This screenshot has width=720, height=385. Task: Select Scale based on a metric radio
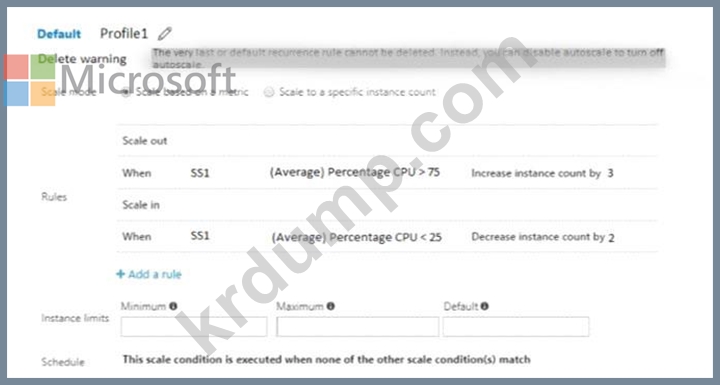tap(125, 92)
